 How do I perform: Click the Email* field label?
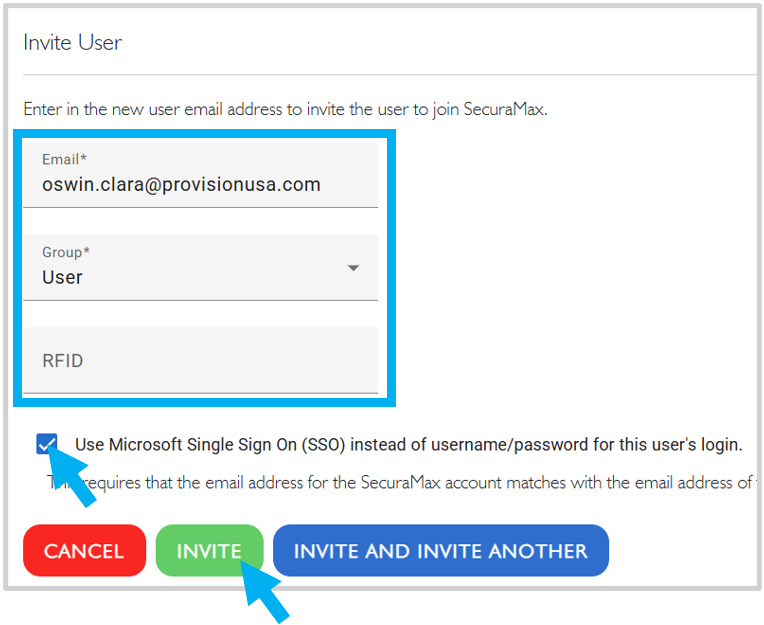64,159
